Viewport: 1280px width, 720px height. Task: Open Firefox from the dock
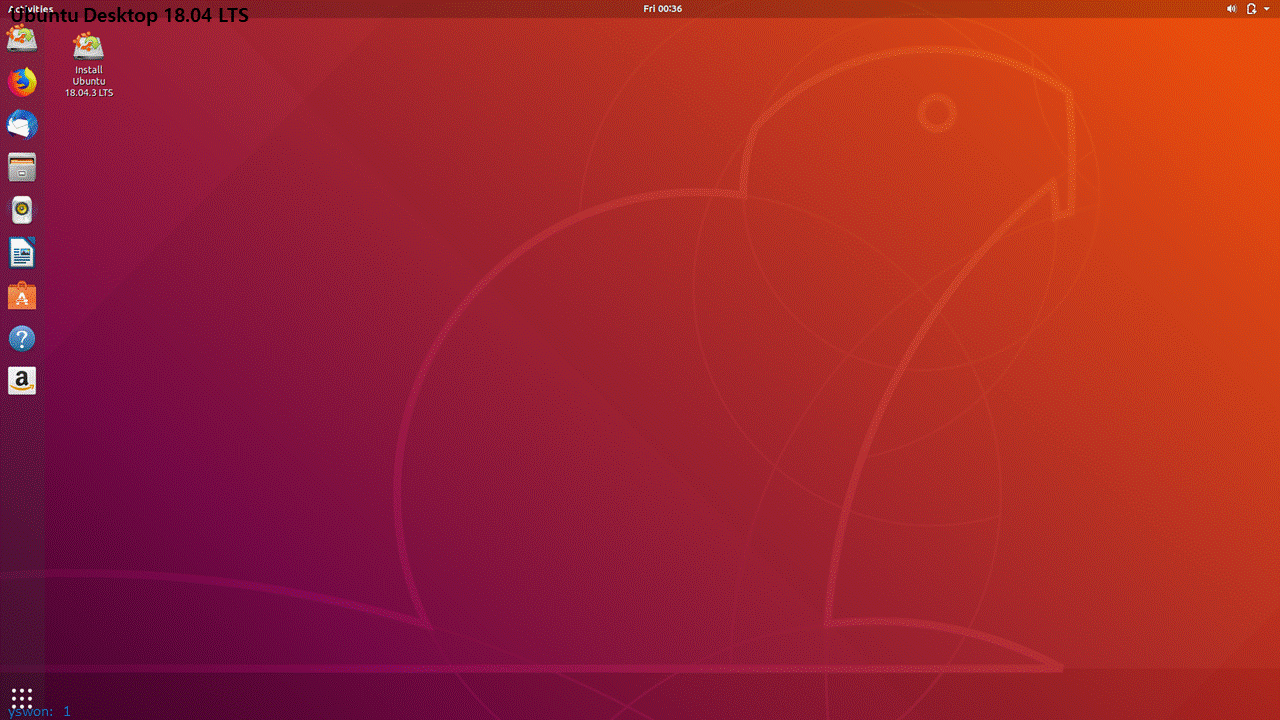coord(22,82)
